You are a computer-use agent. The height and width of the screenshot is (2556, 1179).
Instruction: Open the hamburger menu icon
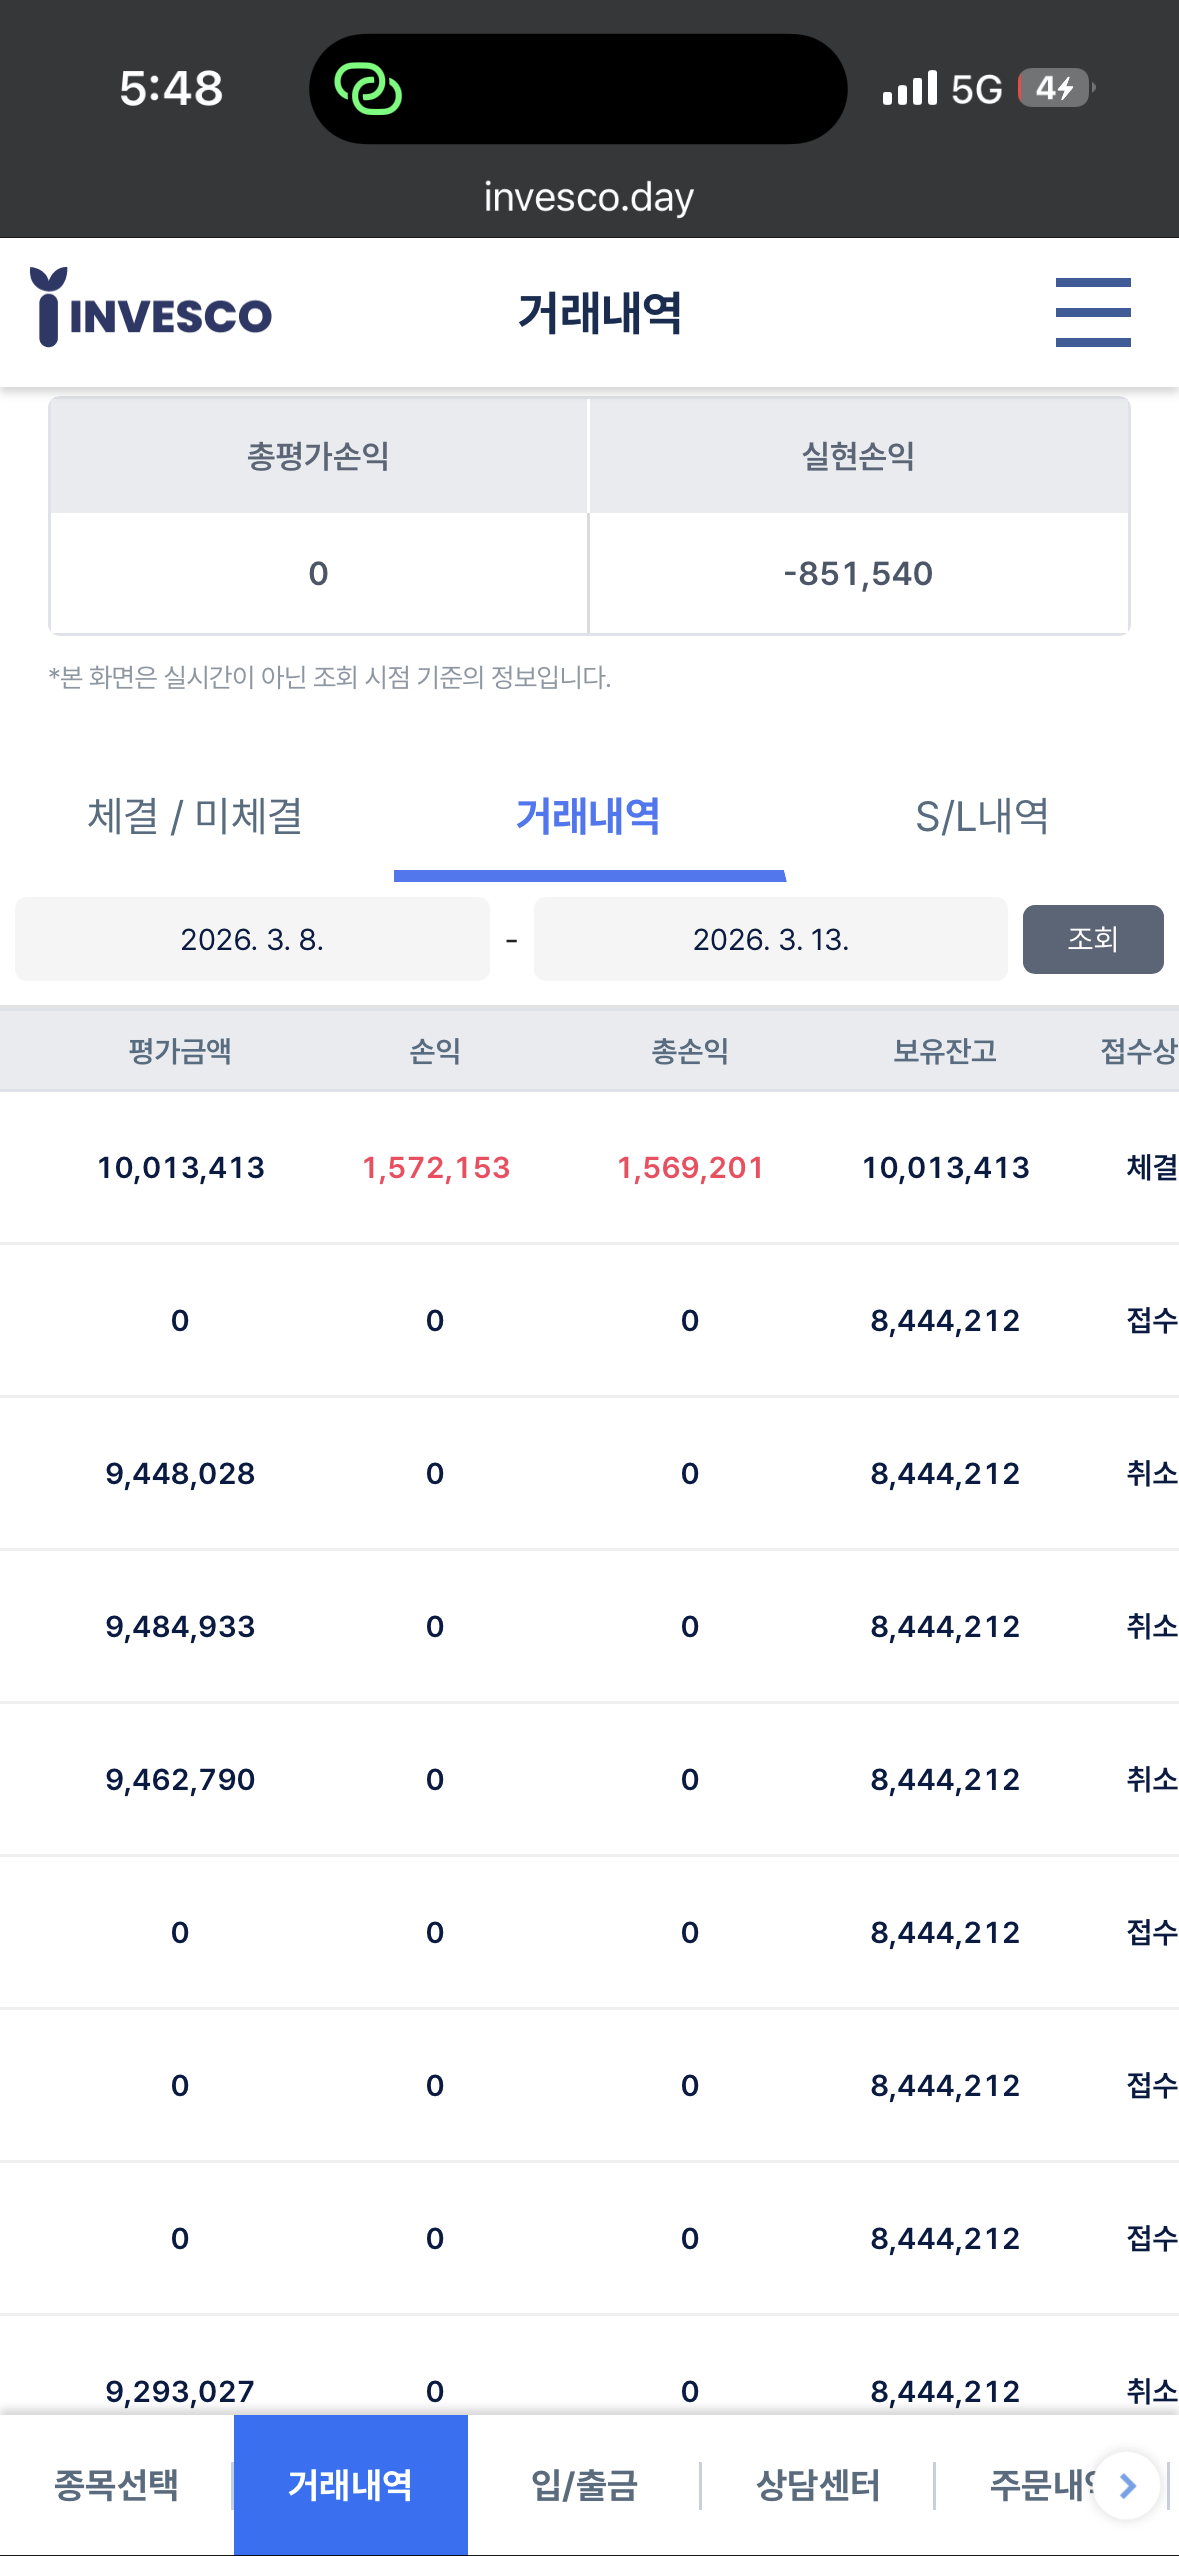pos(1093,313)
